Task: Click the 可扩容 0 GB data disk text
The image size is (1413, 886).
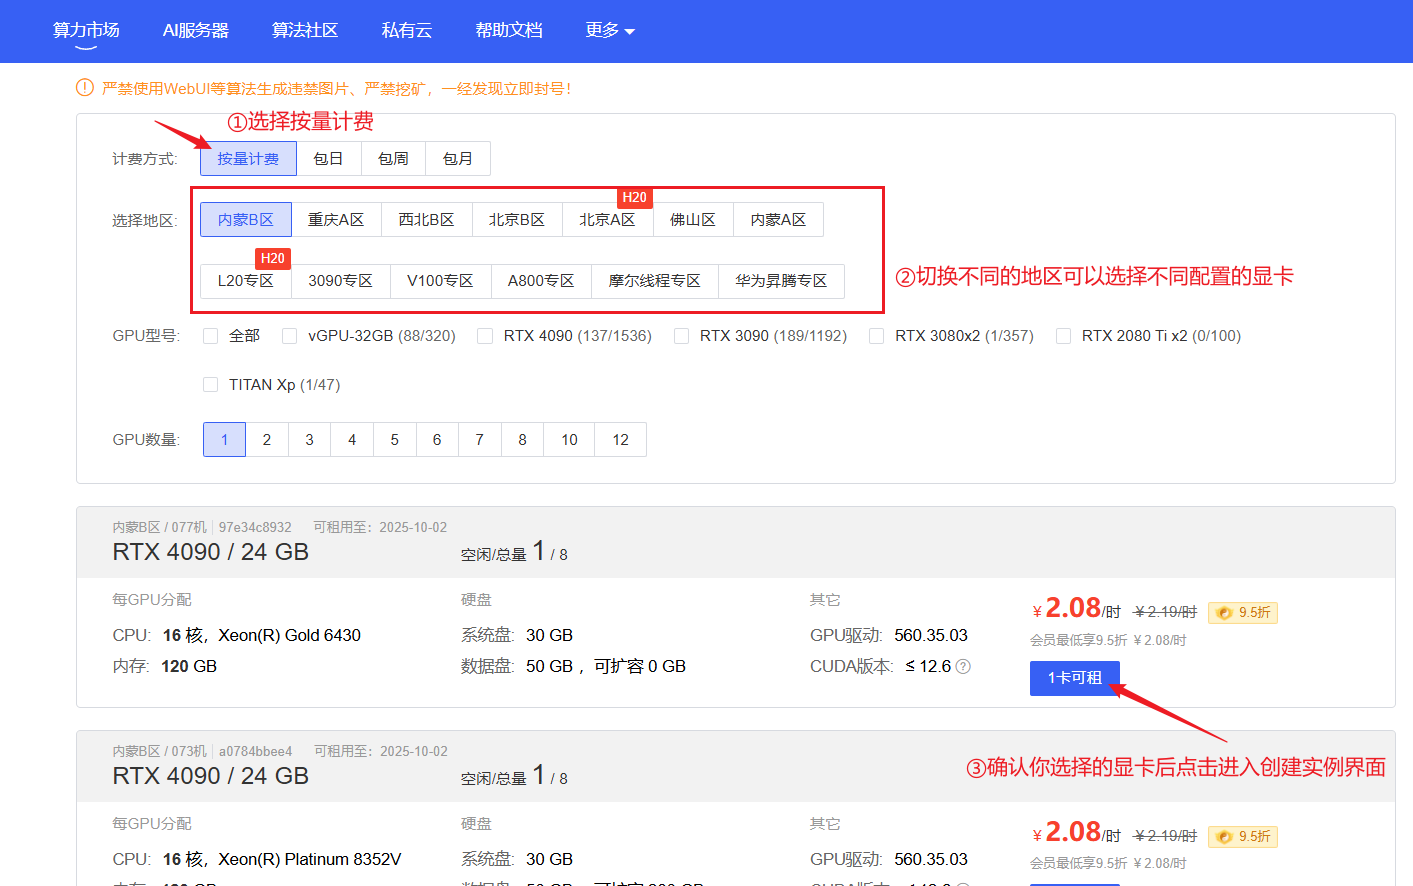Action: [640, 666]
